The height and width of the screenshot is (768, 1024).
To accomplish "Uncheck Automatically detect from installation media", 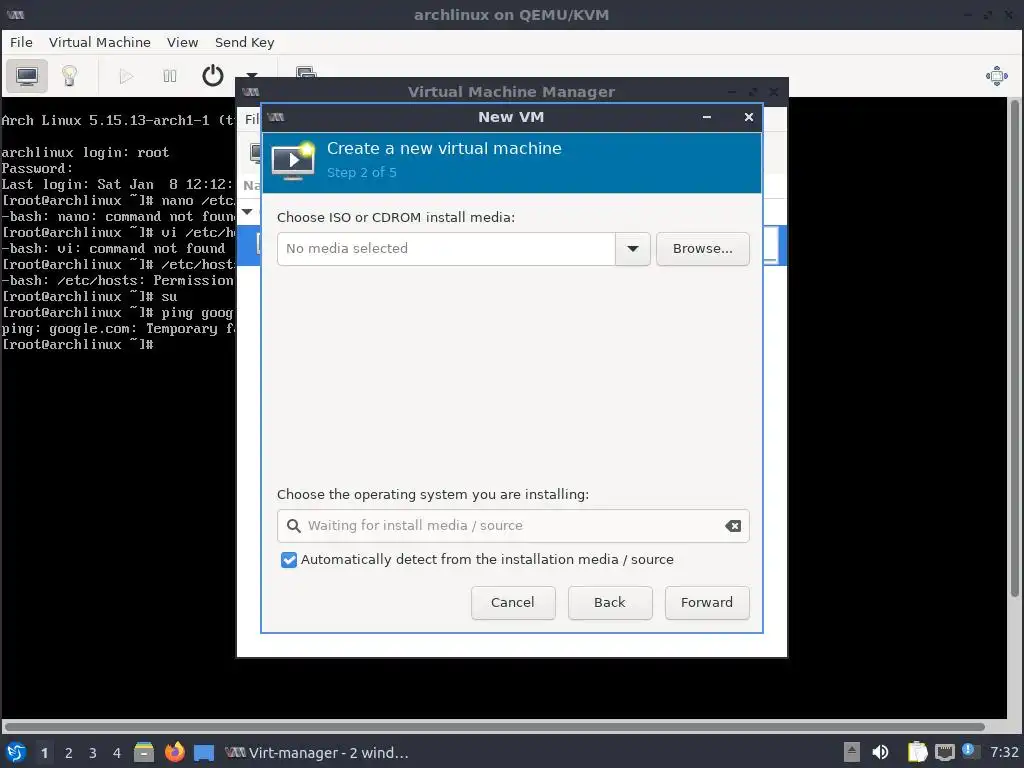I will coord(289,560).
